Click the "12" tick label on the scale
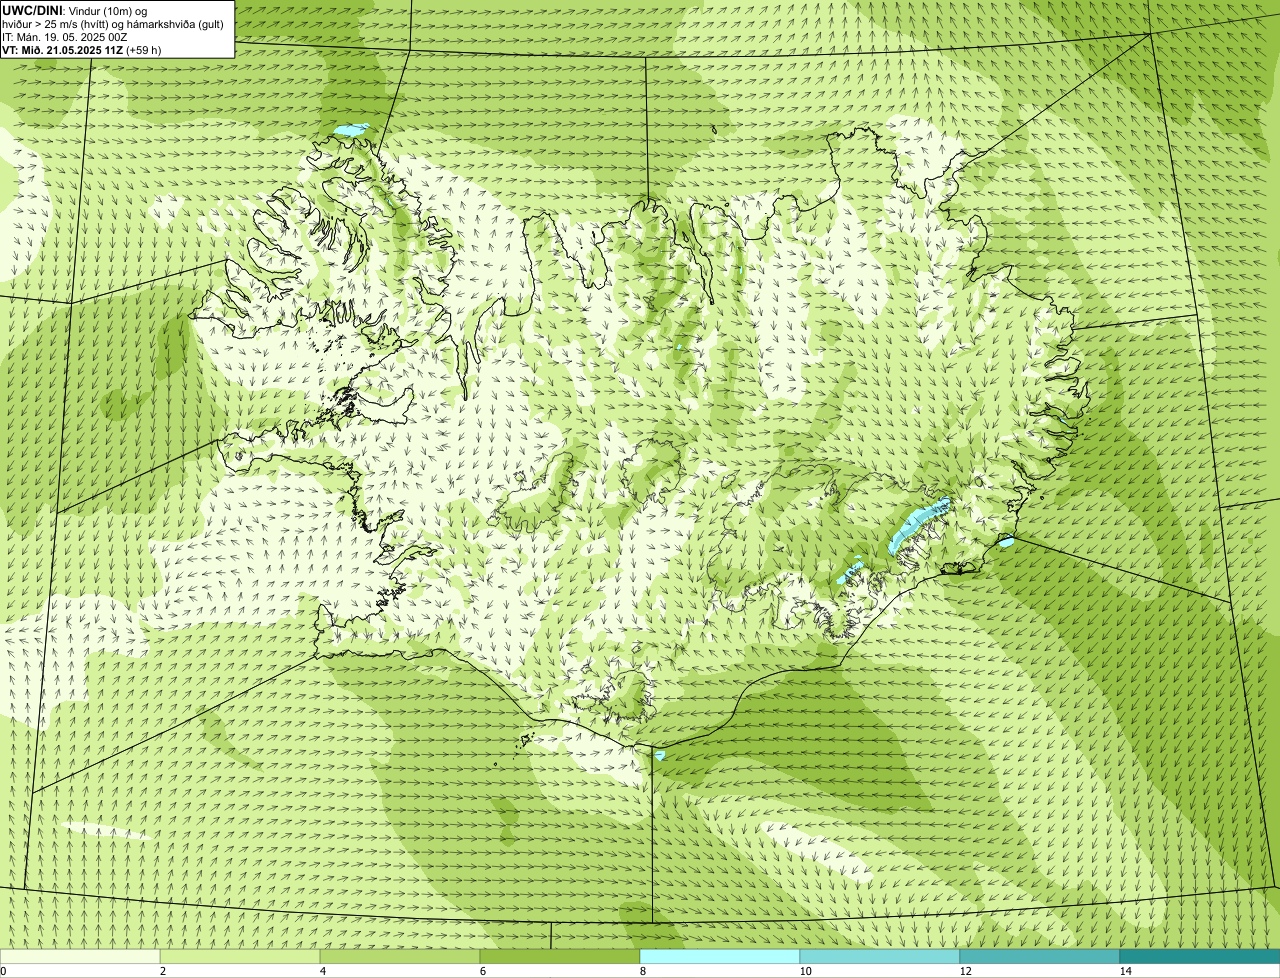This screenshot has width=1280, height=978. coord(965,971)
